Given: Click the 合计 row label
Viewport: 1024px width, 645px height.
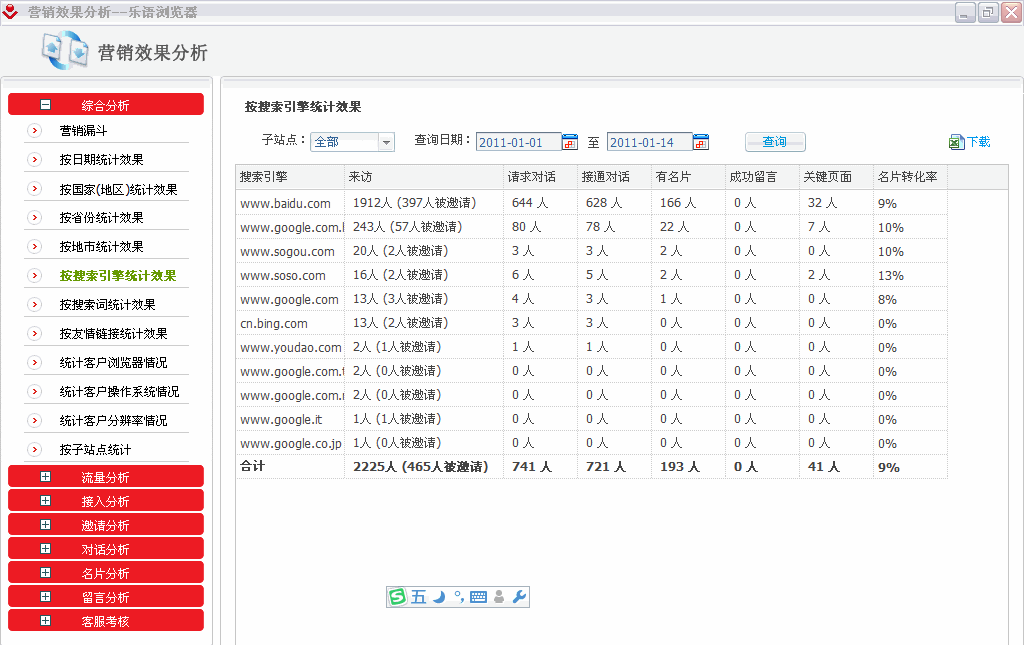Looking at the screenshot, I should 252,466.
